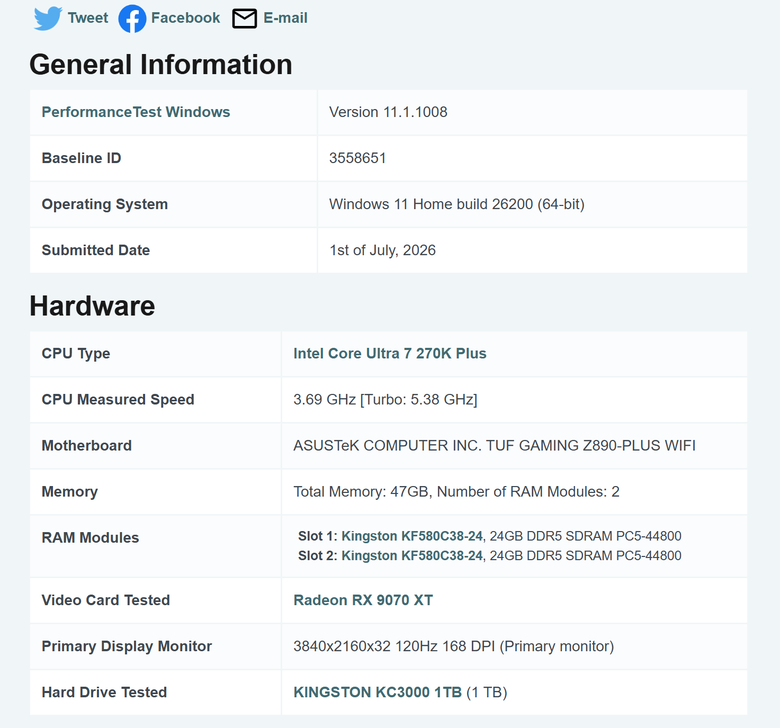The image size is (780, 728).
Task: Click the Twitter bird icon
Action: (48, 18)
